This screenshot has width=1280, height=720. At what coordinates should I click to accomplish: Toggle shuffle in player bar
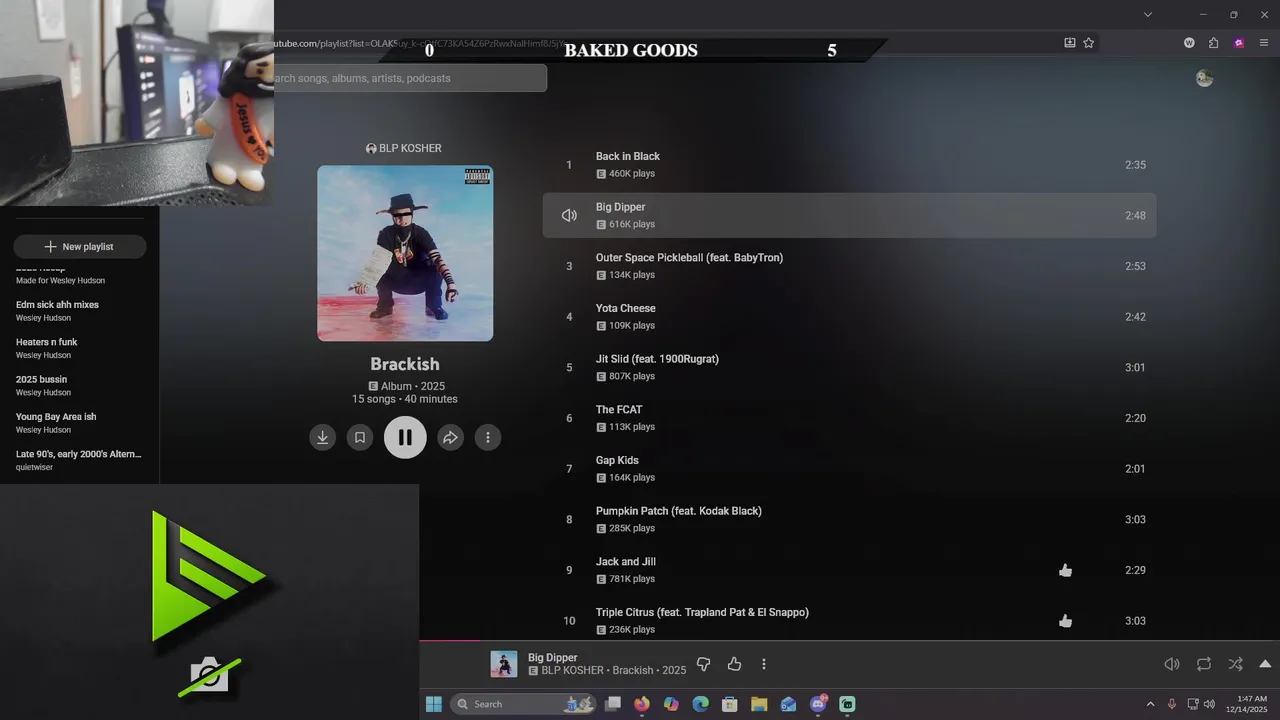(x=1236, y=664)
